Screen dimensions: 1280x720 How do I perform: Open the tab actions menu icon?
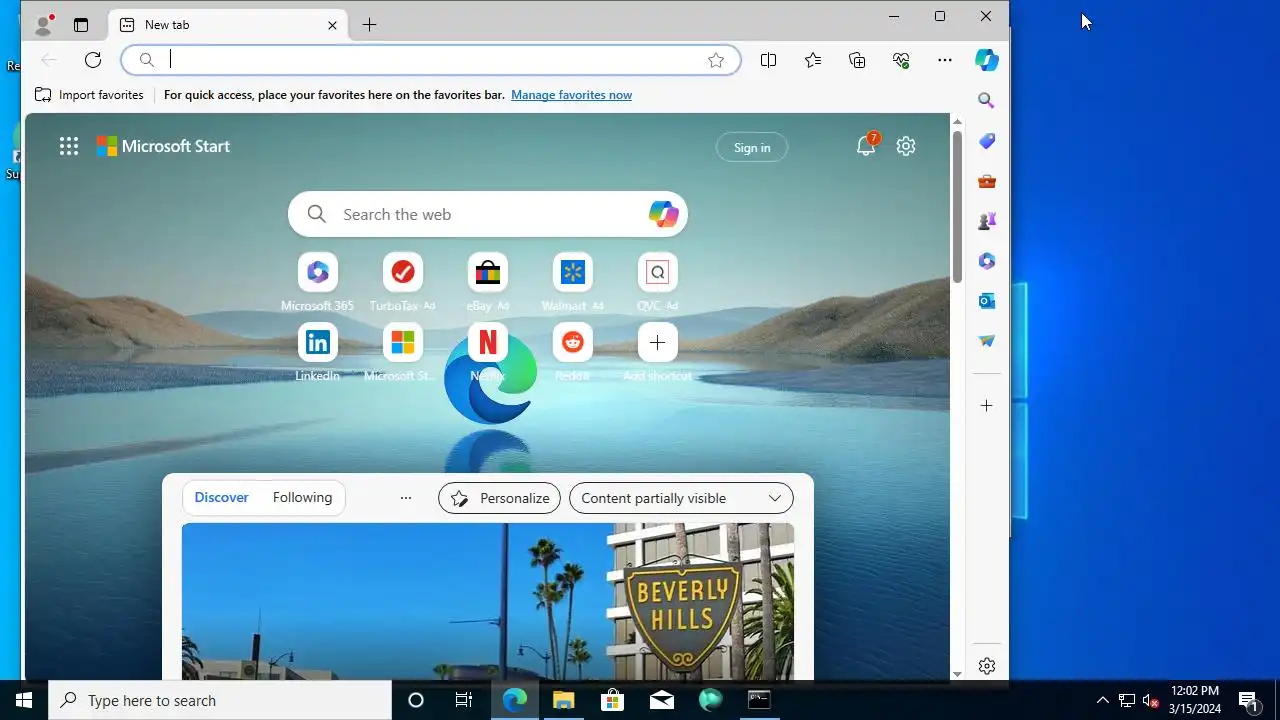click(81, 25)
